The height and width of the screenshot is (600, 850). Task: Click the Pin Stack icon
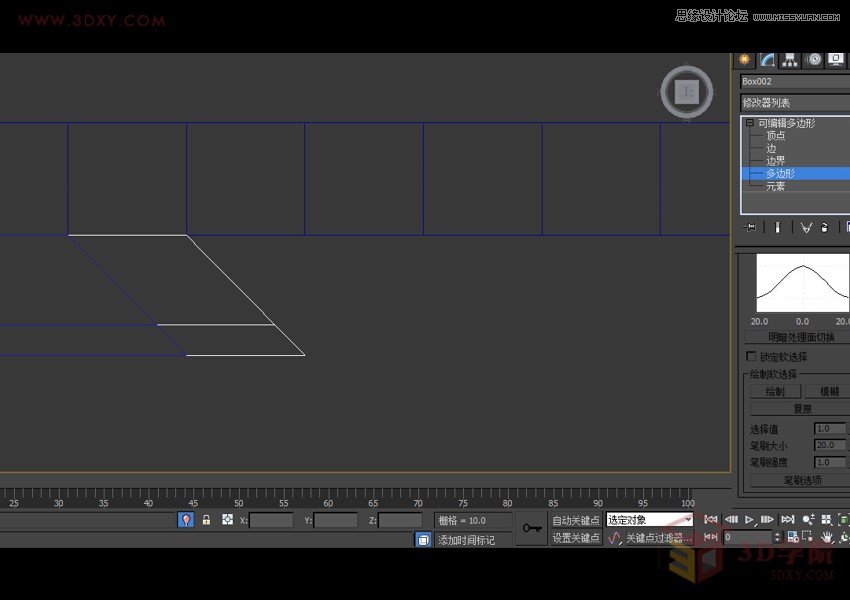coord(750,228)
